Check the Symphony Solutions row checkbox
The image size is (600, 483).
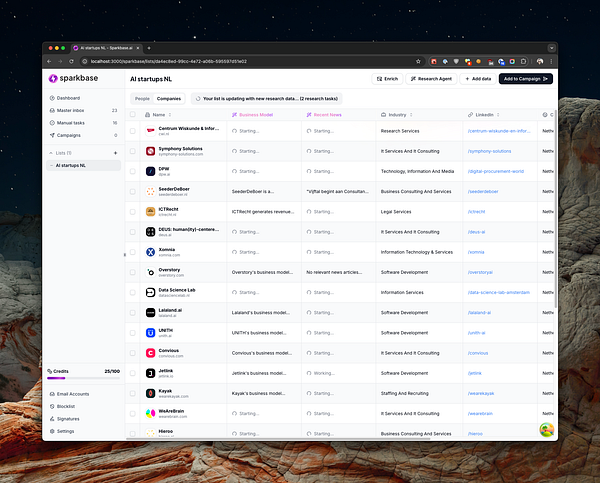133,151
